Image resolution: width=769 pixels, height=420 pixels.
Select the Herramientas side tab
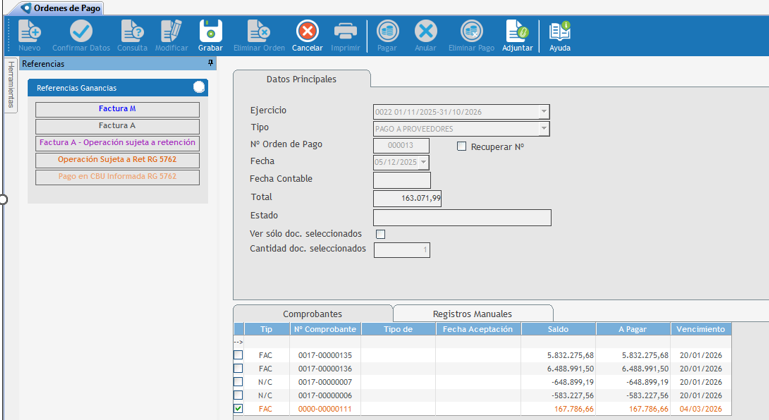pyautogui.click(x=11, y=85)
